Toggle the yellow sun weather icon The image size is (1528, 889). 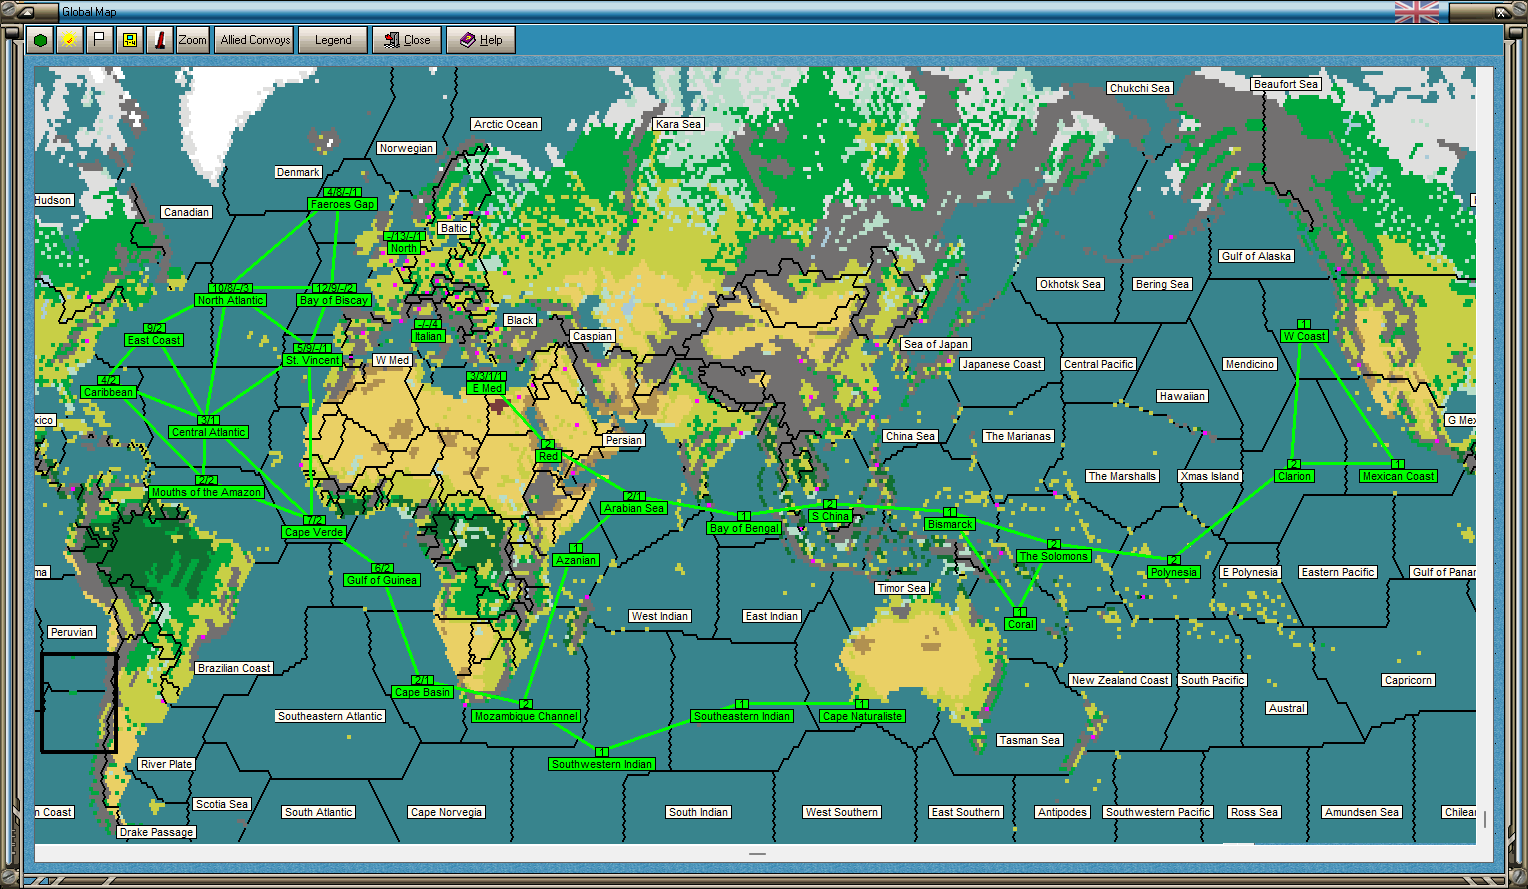[69, 40]
